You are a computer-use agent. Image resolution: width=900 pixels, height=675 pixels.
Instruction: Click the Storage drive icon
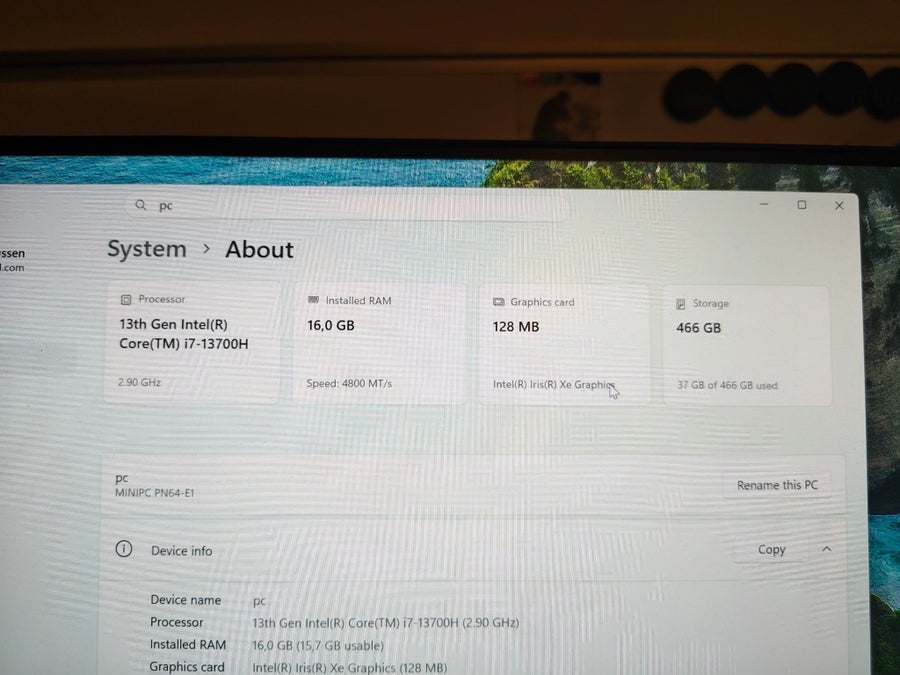(681, 304)
